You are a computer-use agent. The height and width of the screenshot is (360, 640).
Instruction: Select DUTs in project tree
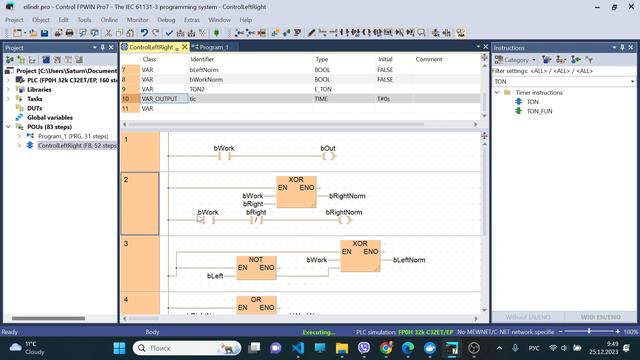pos(35,108)
